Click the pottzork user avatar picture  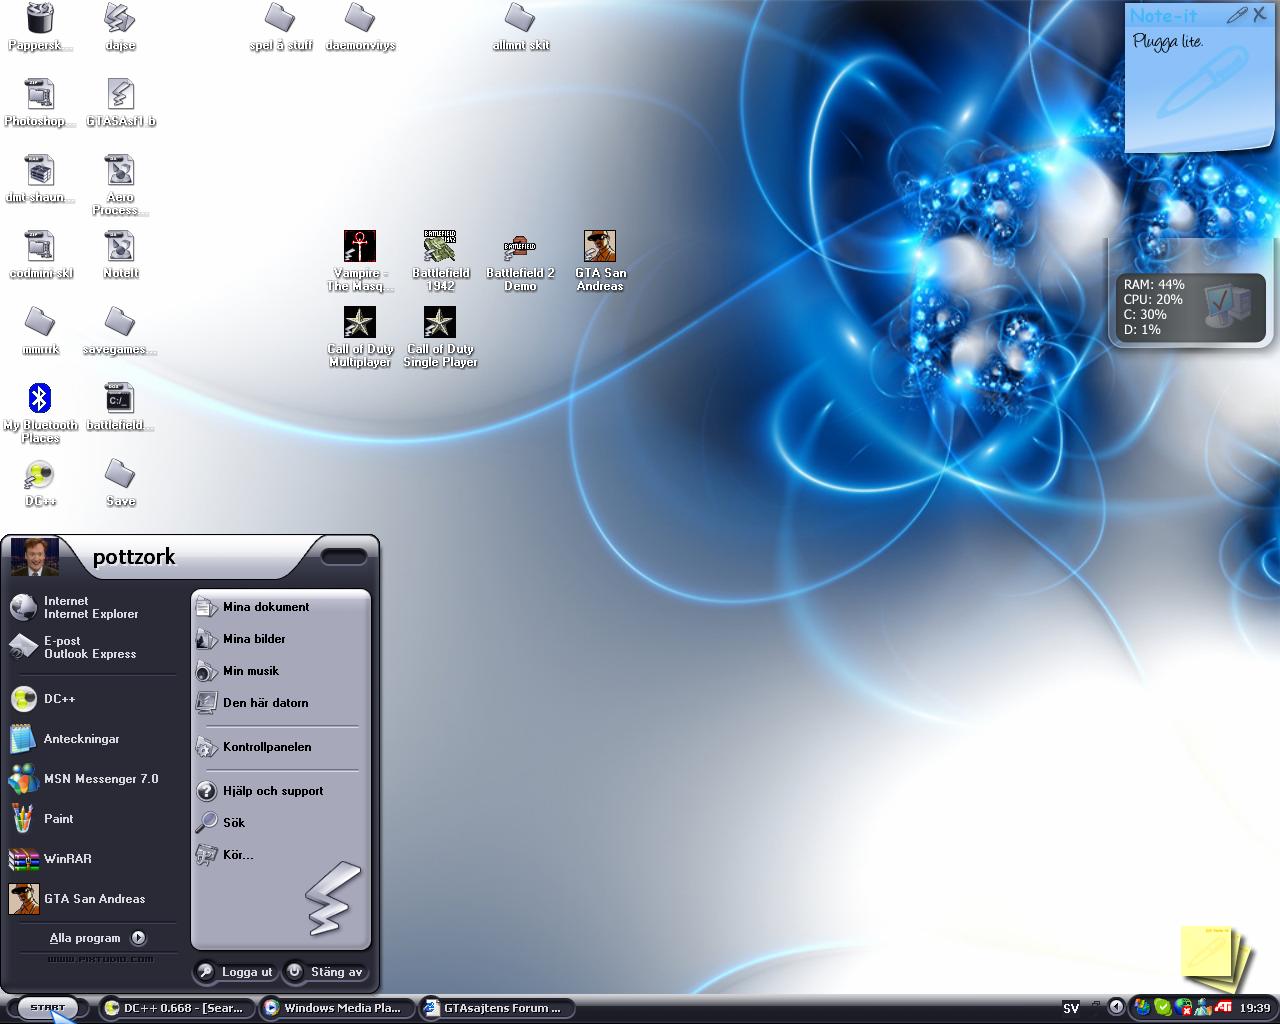coord(34,556)
